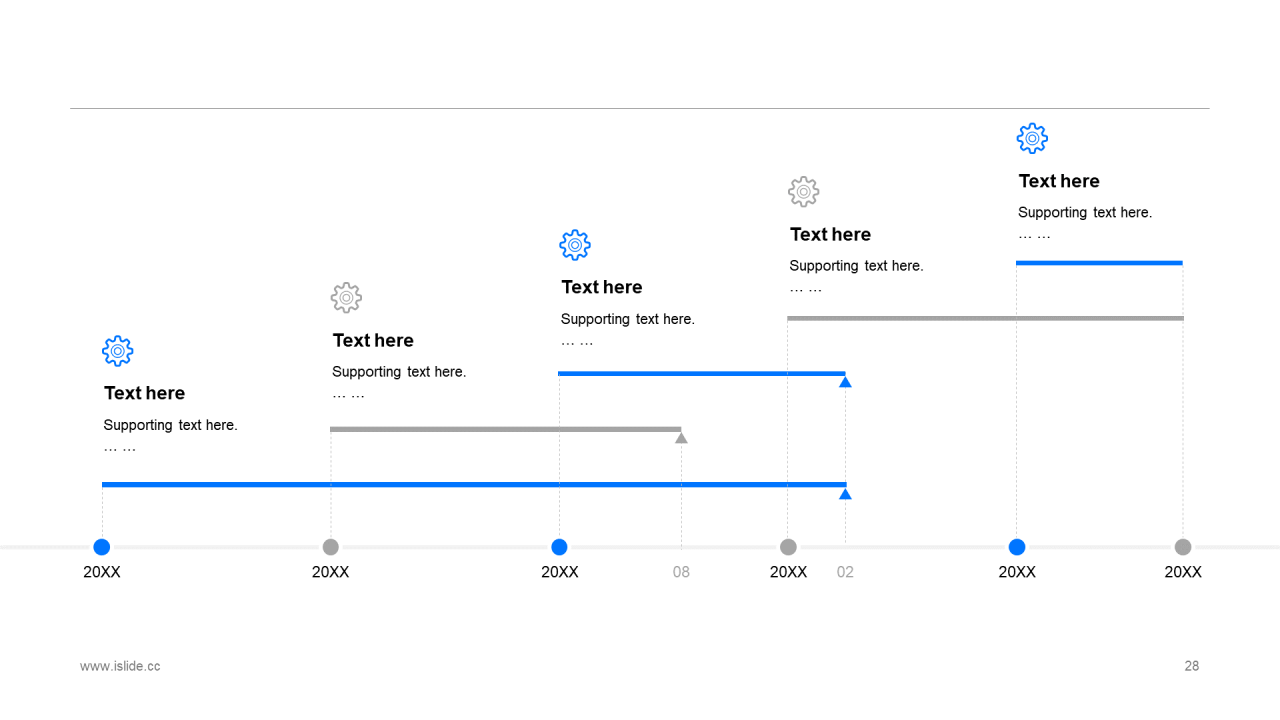Select the gray bar ending at the gray triangle

505,429
